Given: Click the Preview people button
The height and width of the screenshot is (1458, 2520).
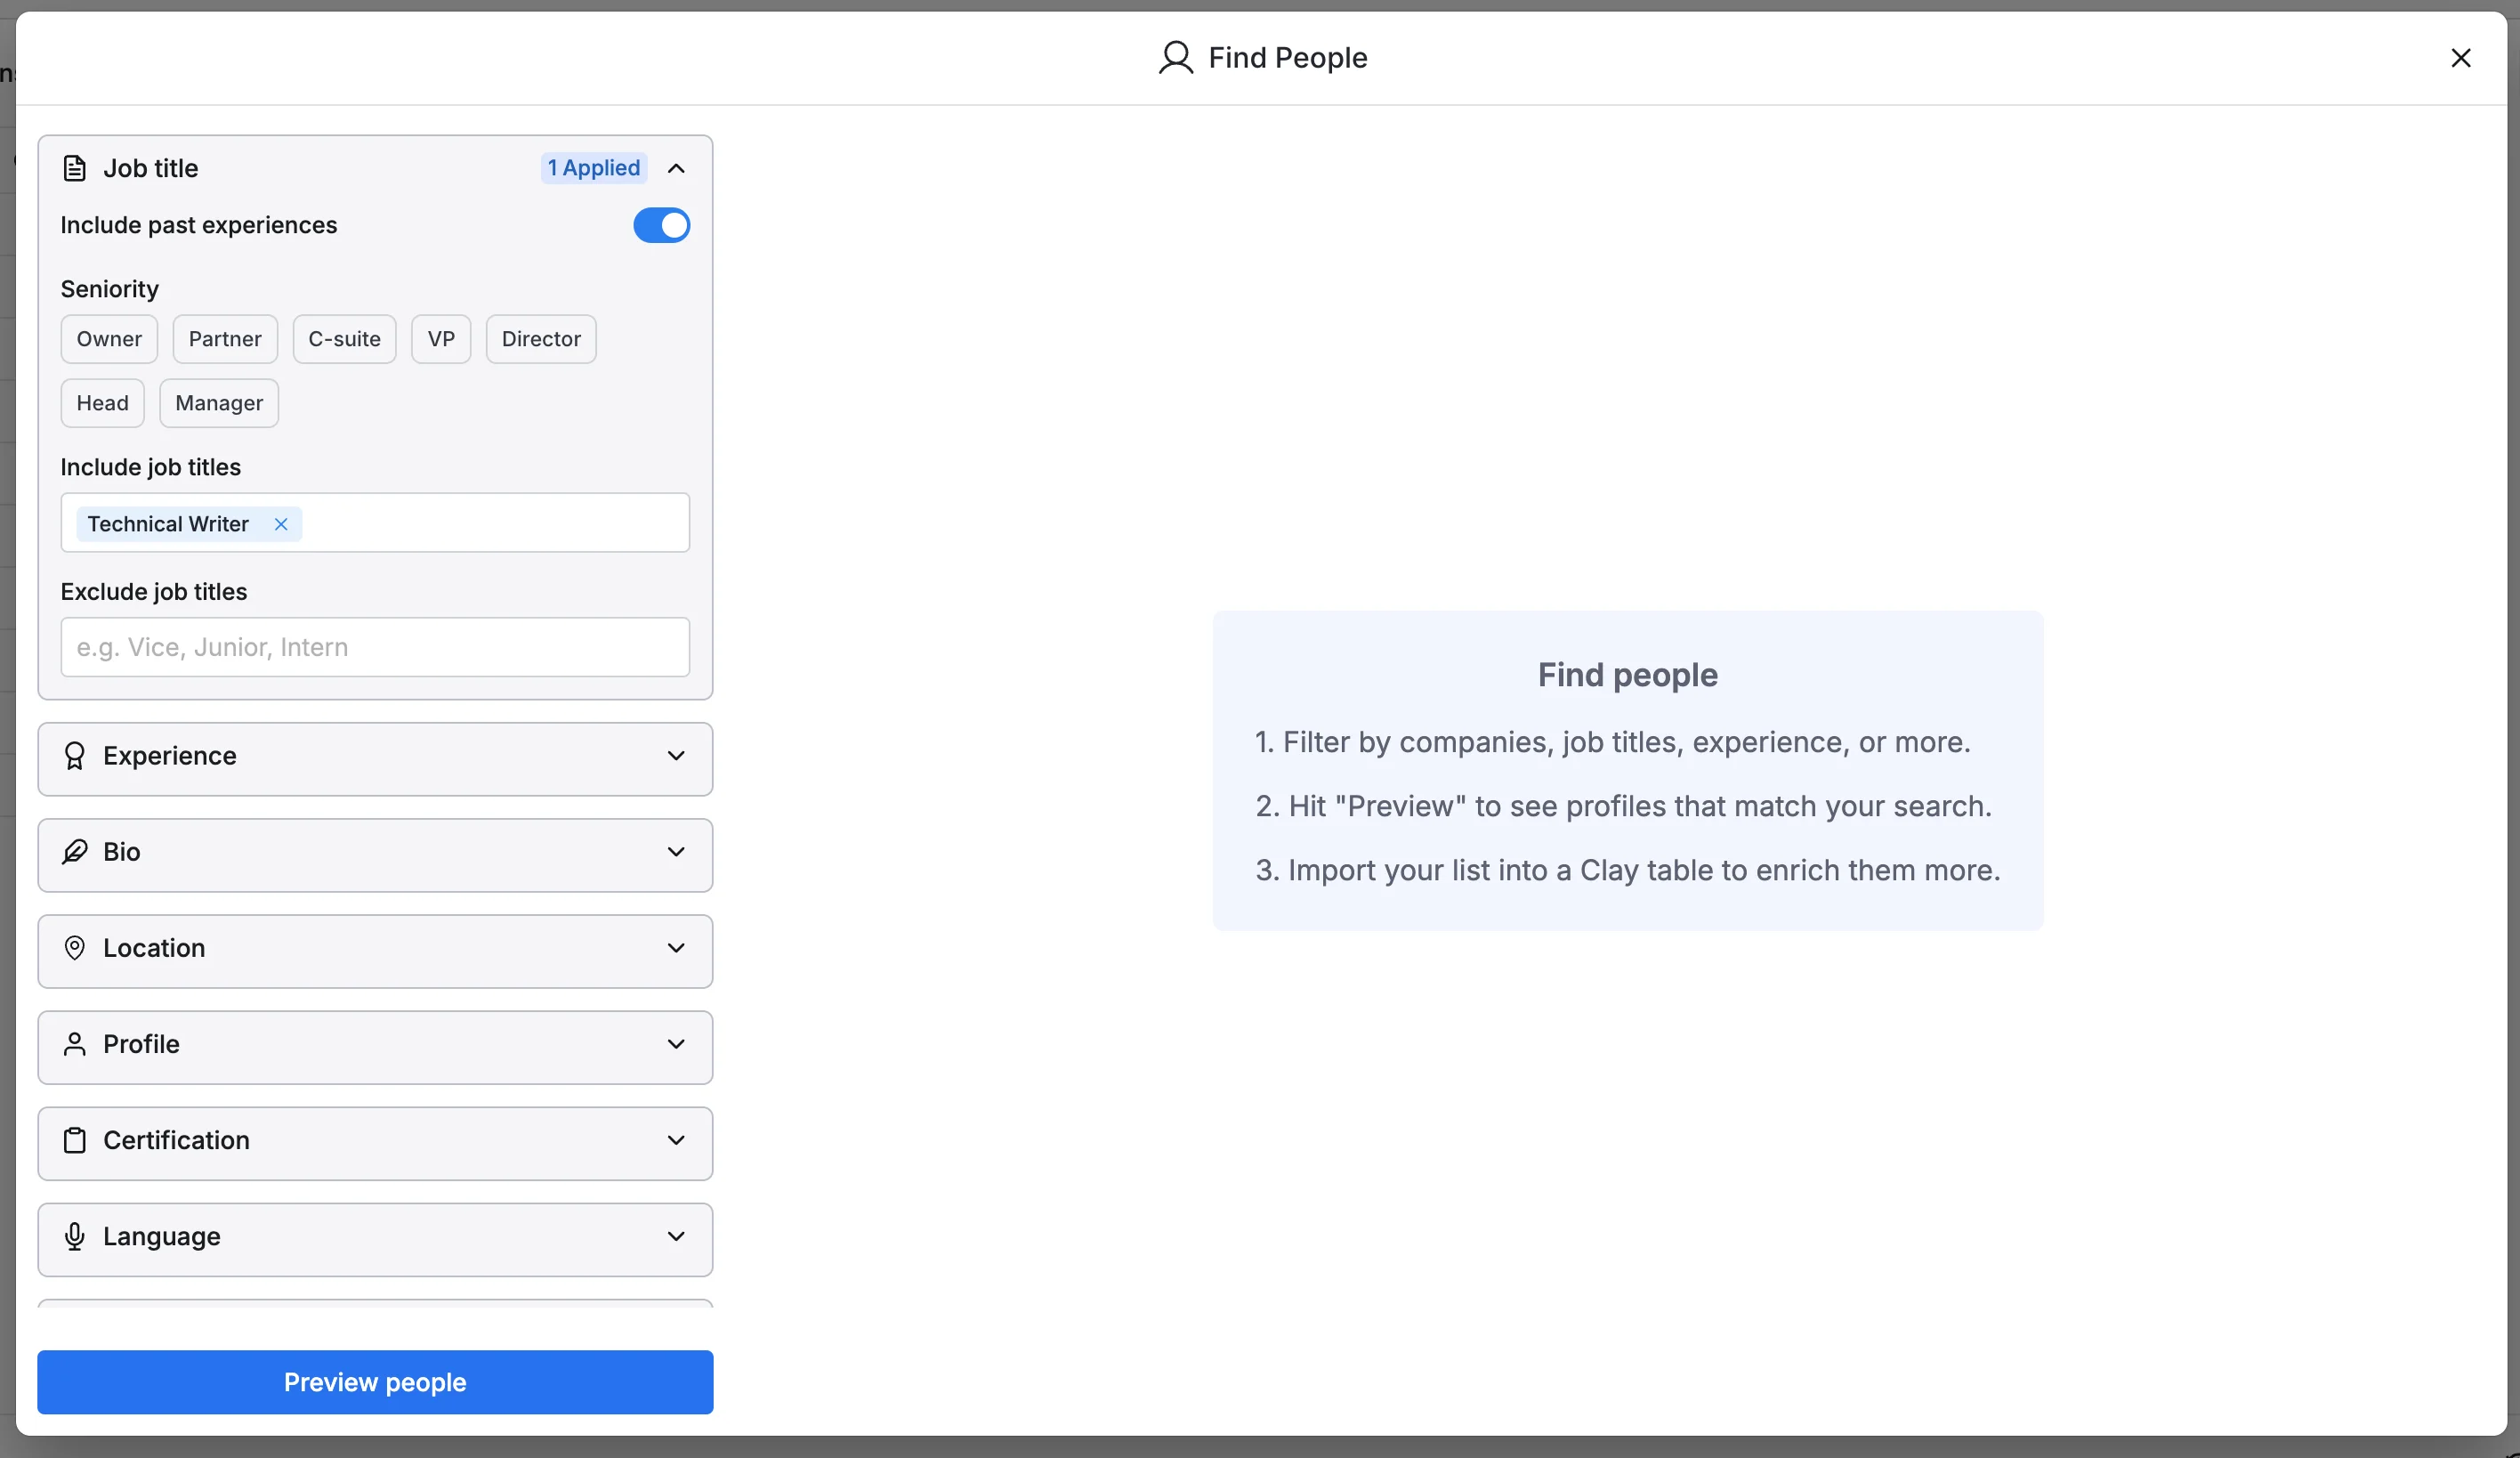Looking at the screenshot, I should click(x=375, y=1382).
